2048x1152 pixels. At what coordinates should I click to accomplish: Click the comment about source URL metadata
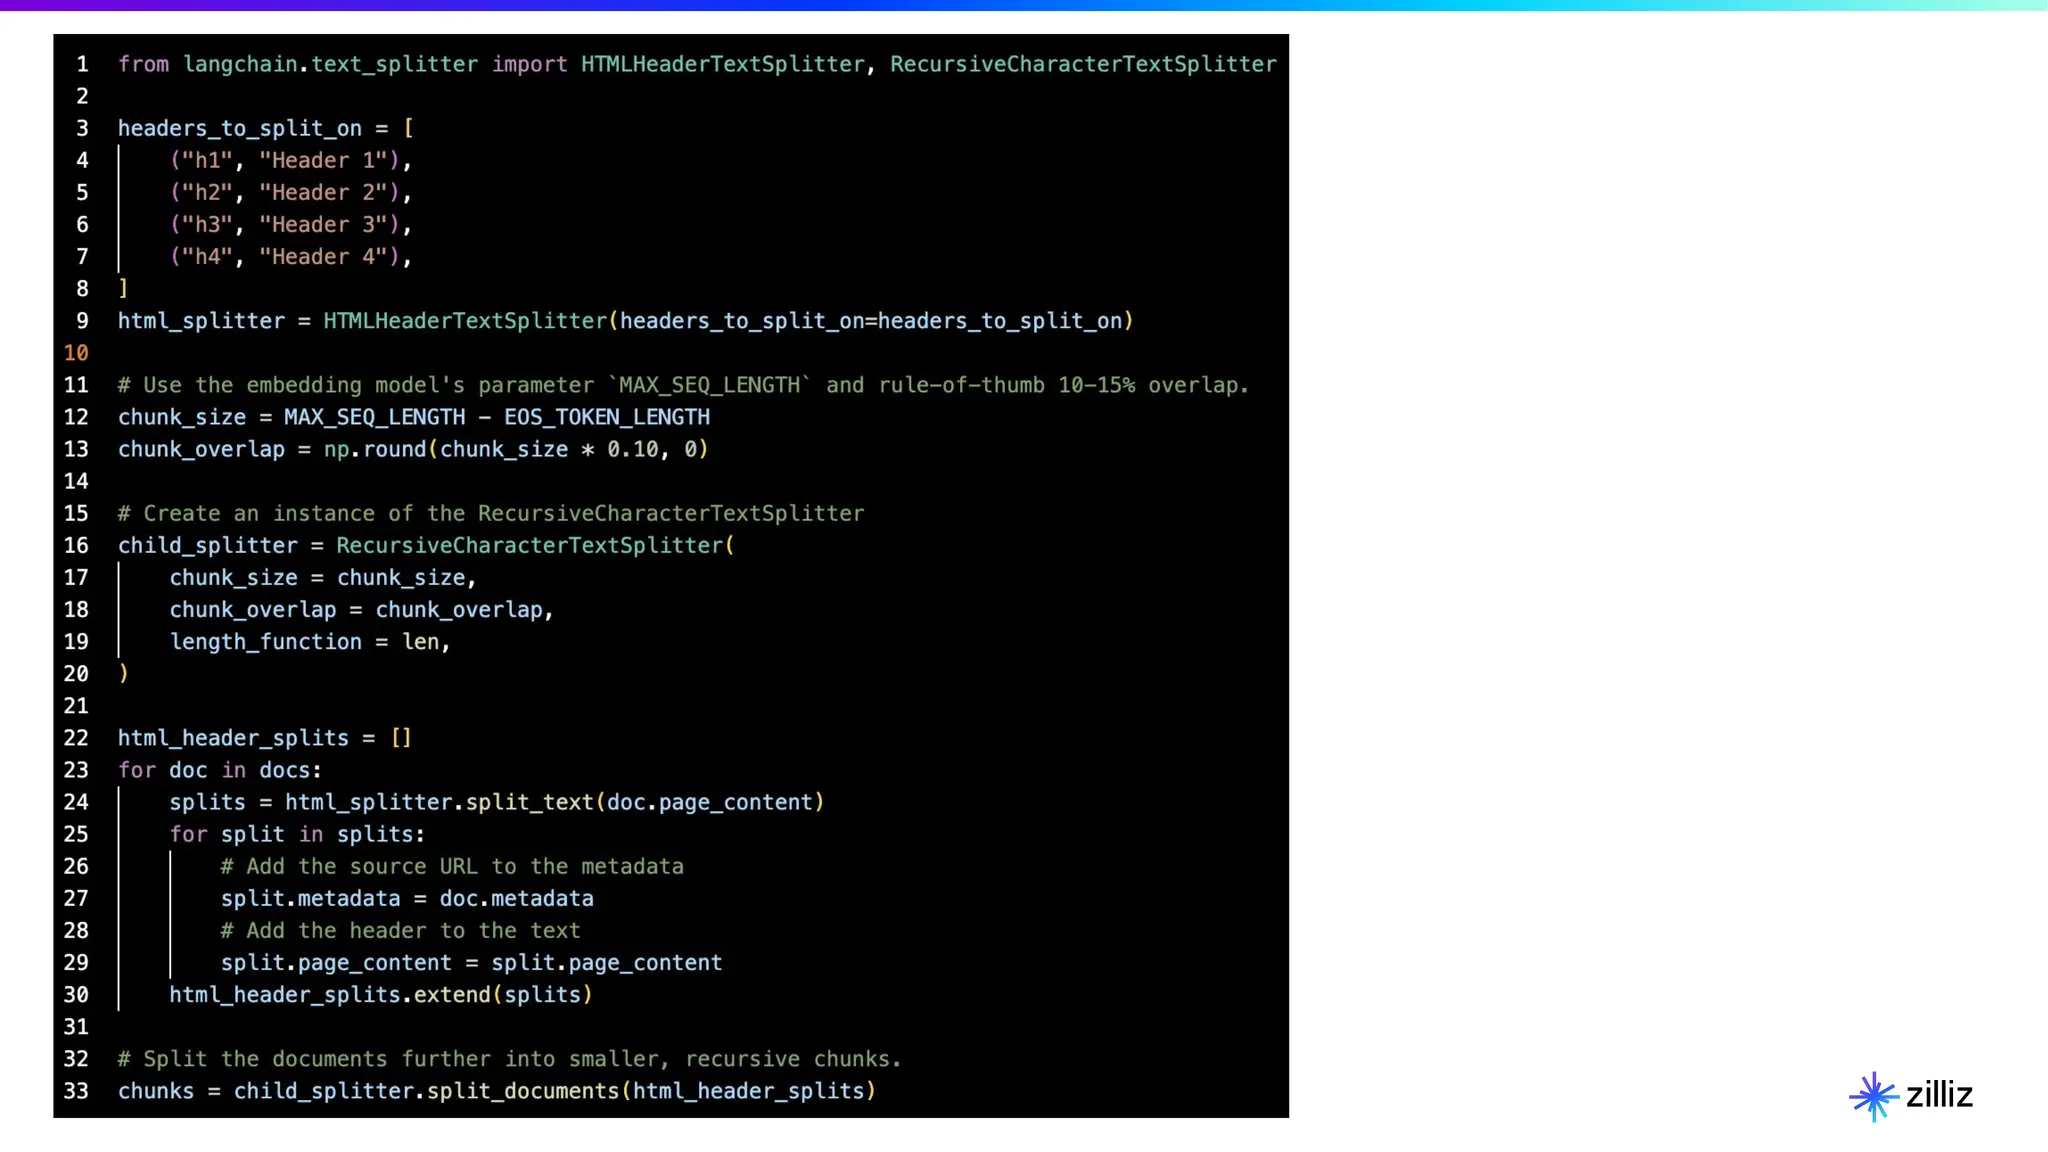point(452,866)
